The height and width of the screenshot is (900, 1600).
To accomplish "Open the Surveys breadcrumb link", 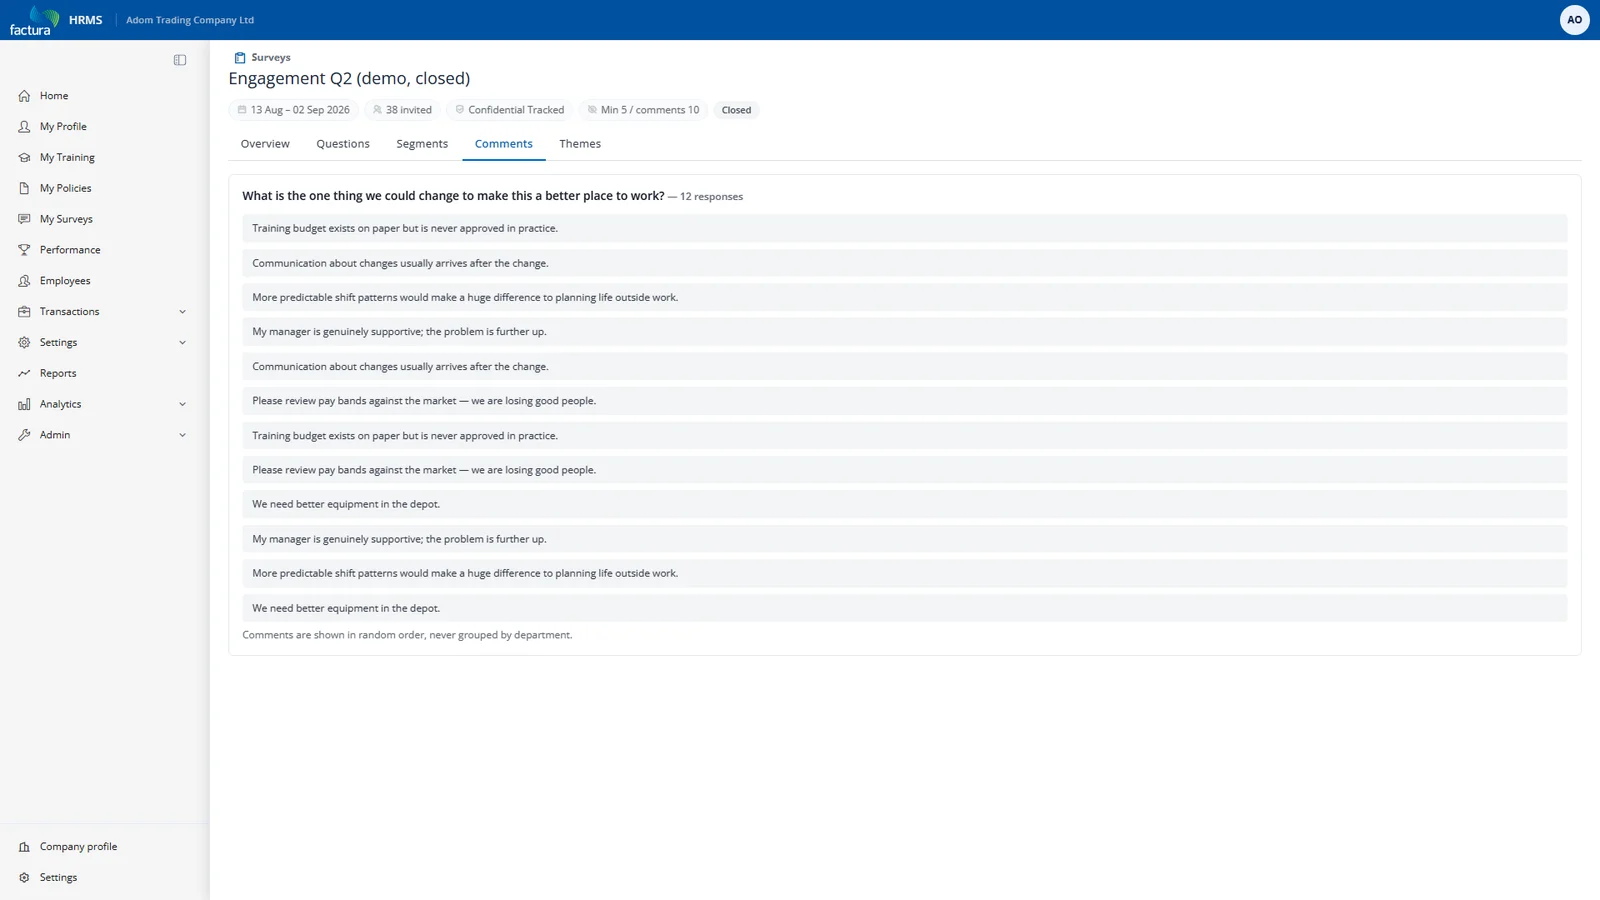I will click(x=271, y=58).
